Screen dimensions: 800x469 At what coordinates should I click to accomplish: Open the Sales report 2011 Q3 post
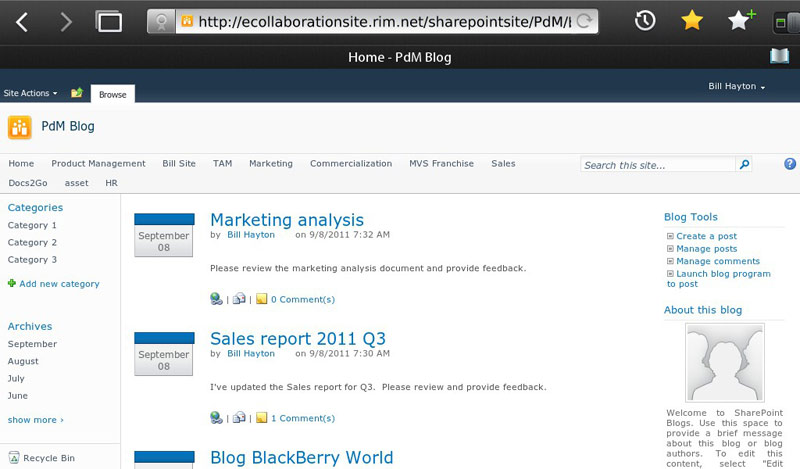tap(298, 338)
